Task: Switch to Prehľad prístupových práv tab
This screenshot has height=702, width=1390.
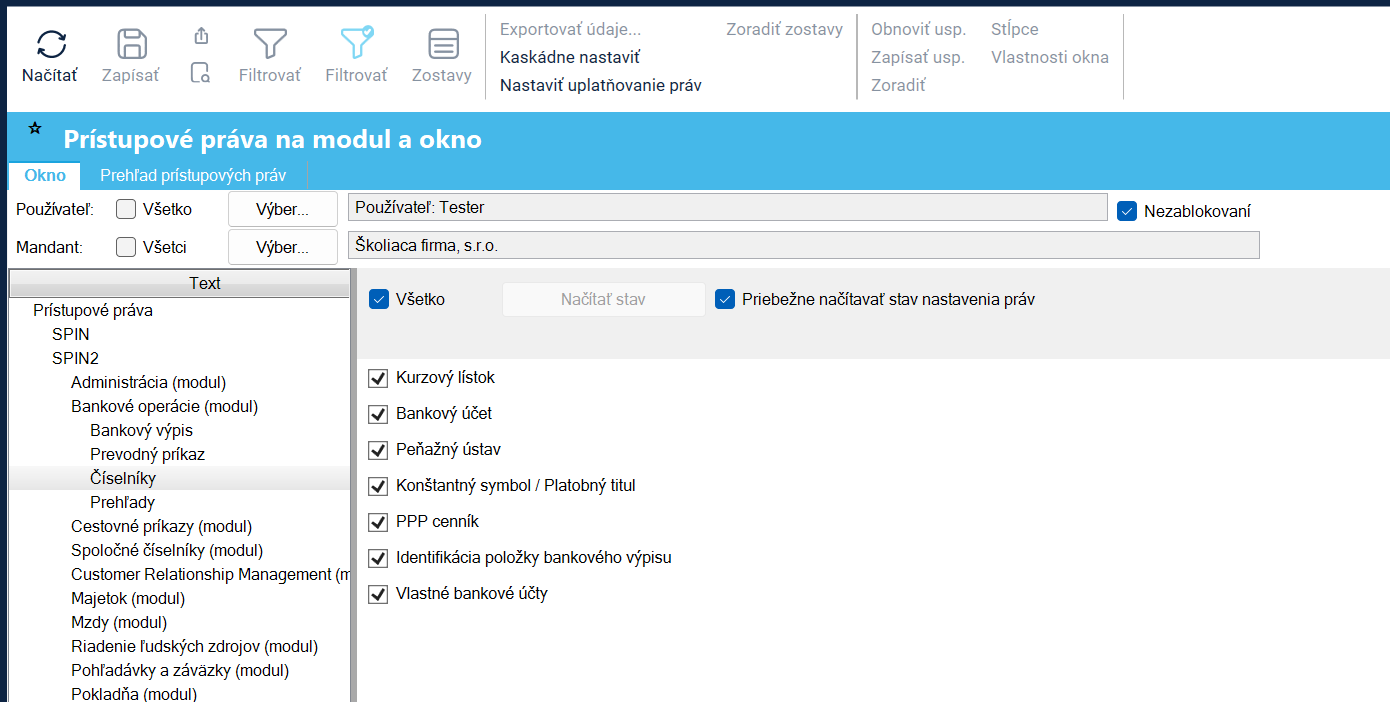Action: 193,175
